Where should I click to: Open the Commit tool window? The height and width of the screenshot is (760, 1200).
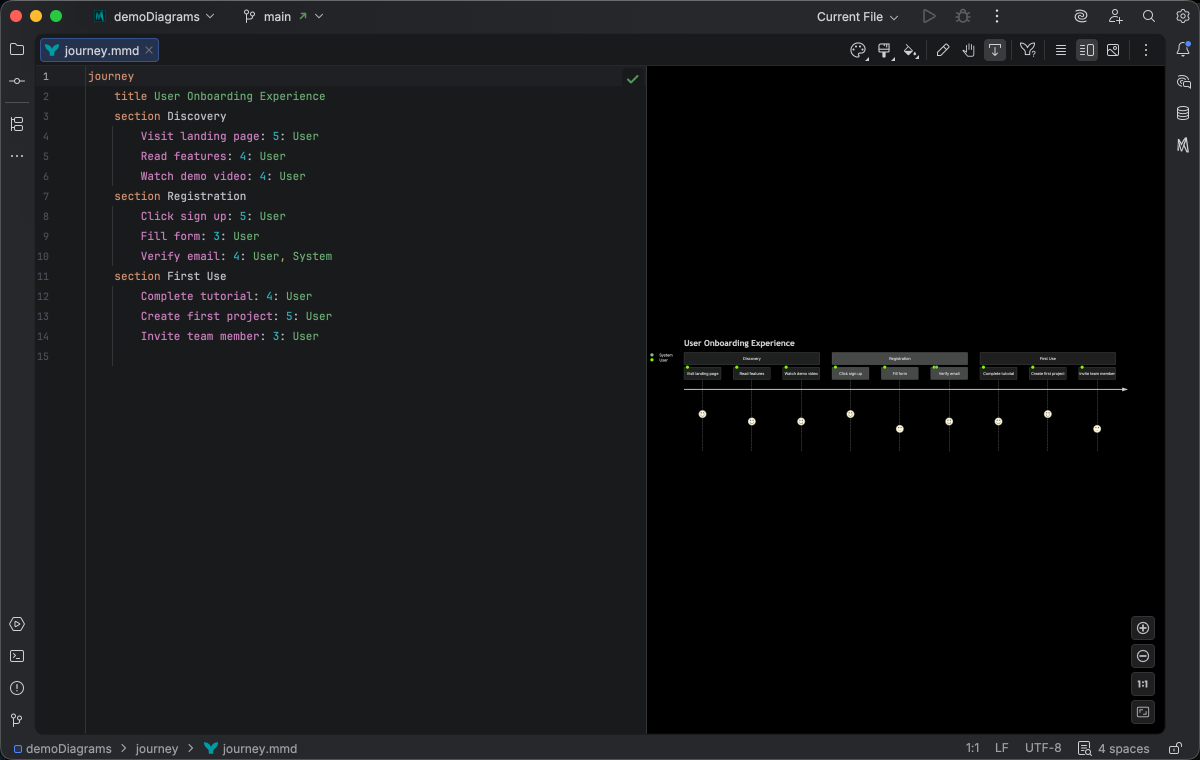point(17,81)
